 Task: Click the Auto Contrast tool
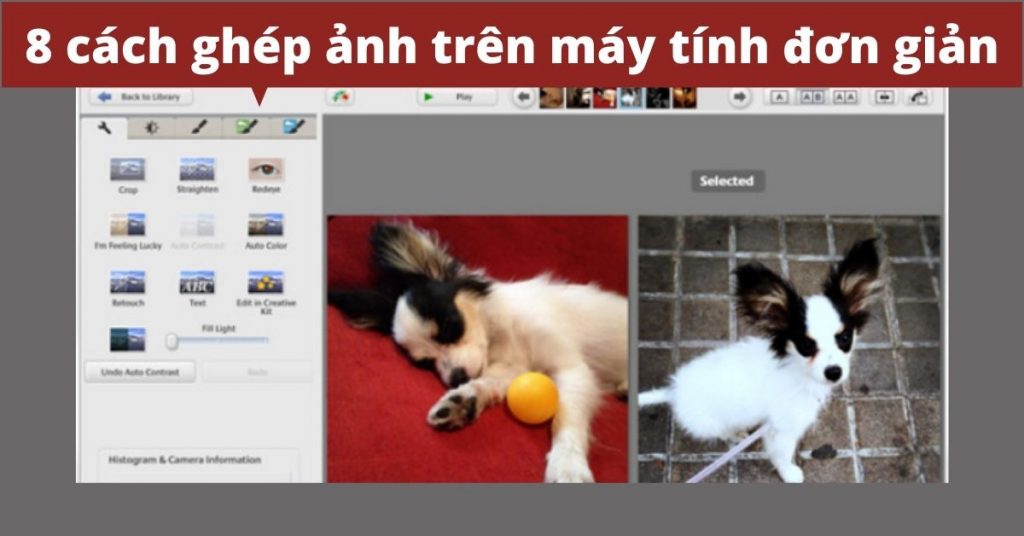(197, 231)
